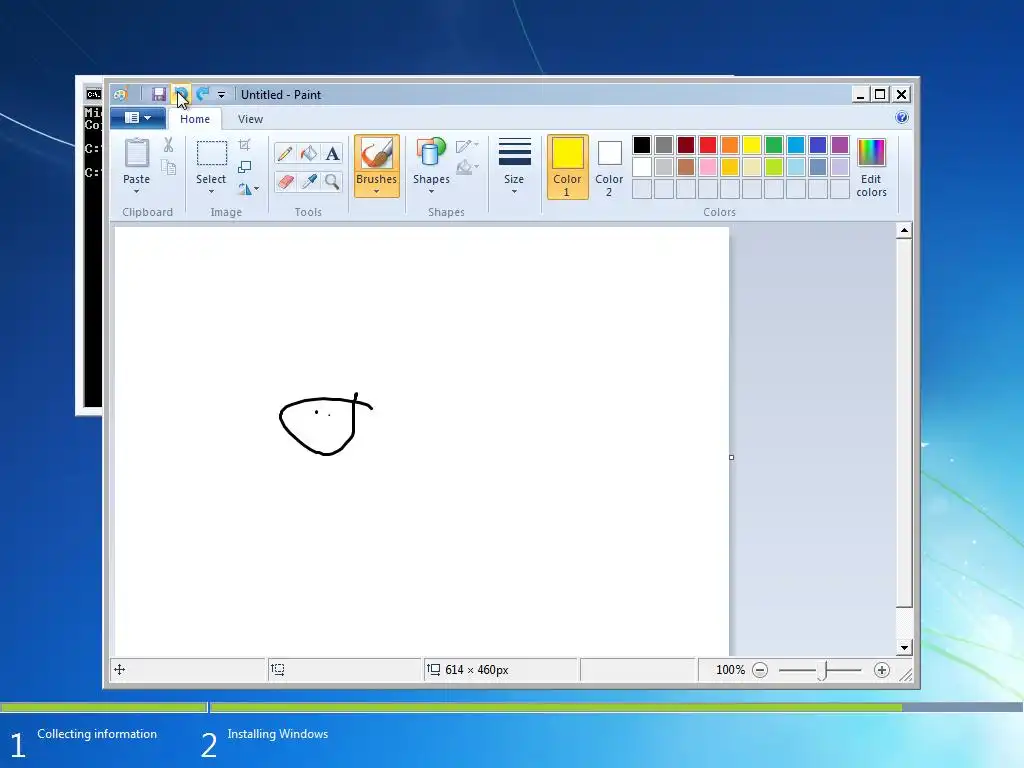This screenshot has width=1024, height=768.
Task: Select the Magnifier tool
Action: 332,181
